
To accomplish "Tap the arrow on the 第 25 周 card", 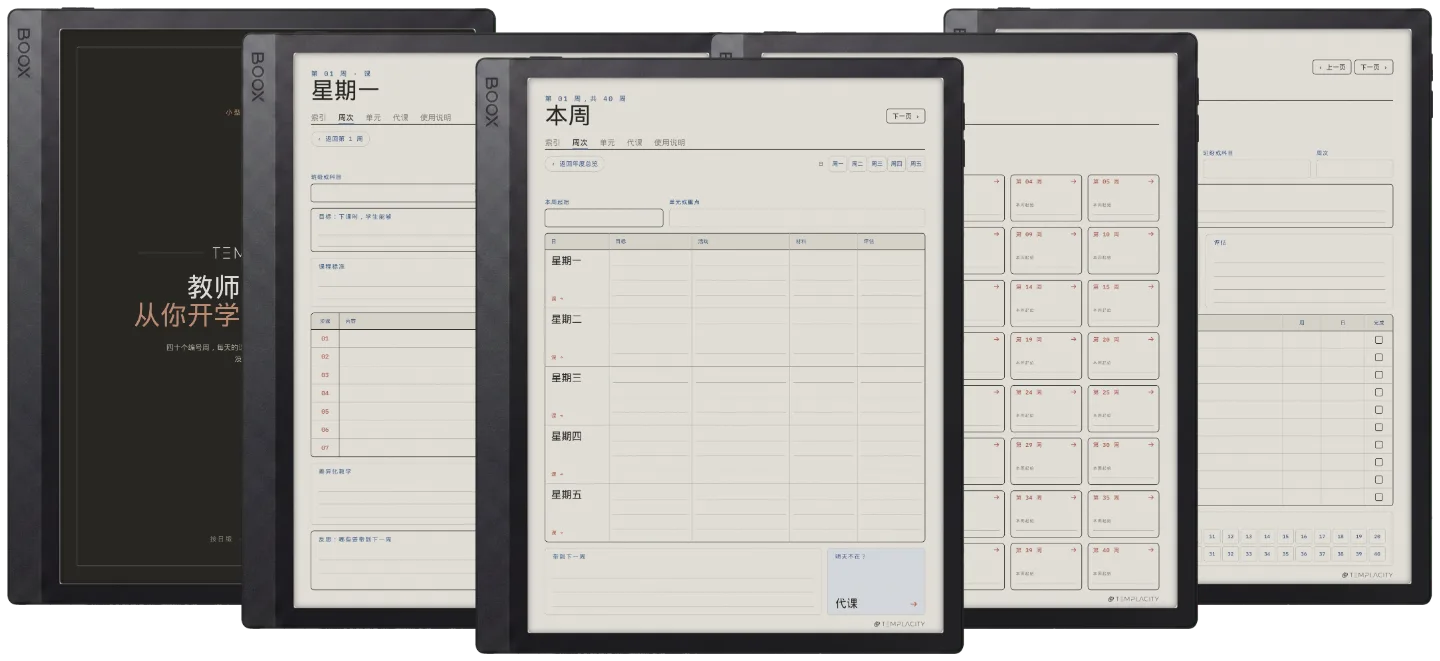I will [1151, 392].
